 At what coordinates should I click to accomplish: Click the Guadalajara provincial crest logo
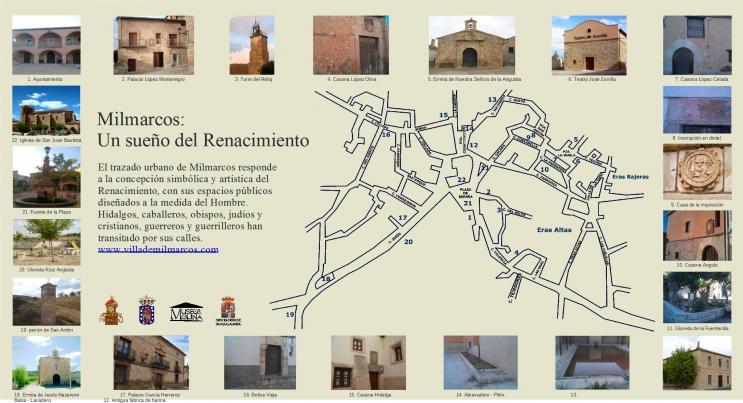point(227,310)
